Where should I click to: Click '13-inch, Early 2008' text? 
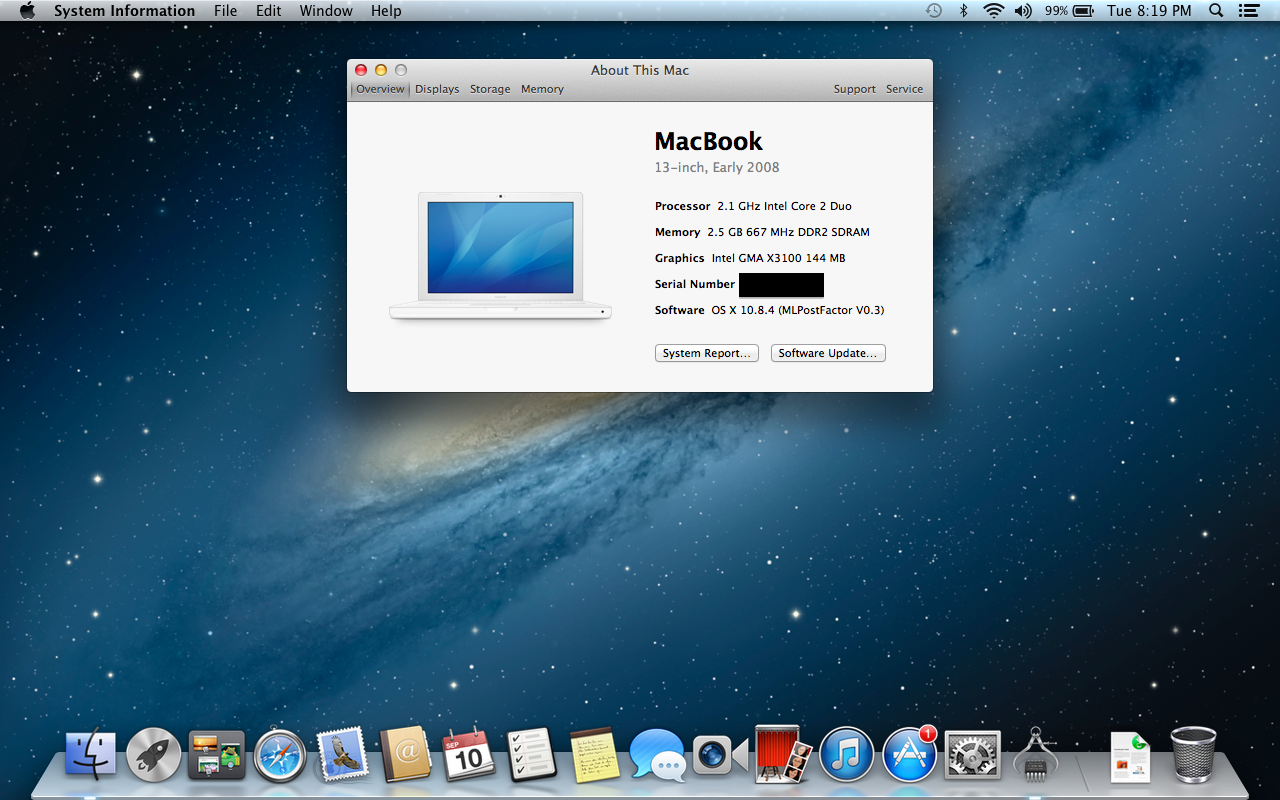717,168
